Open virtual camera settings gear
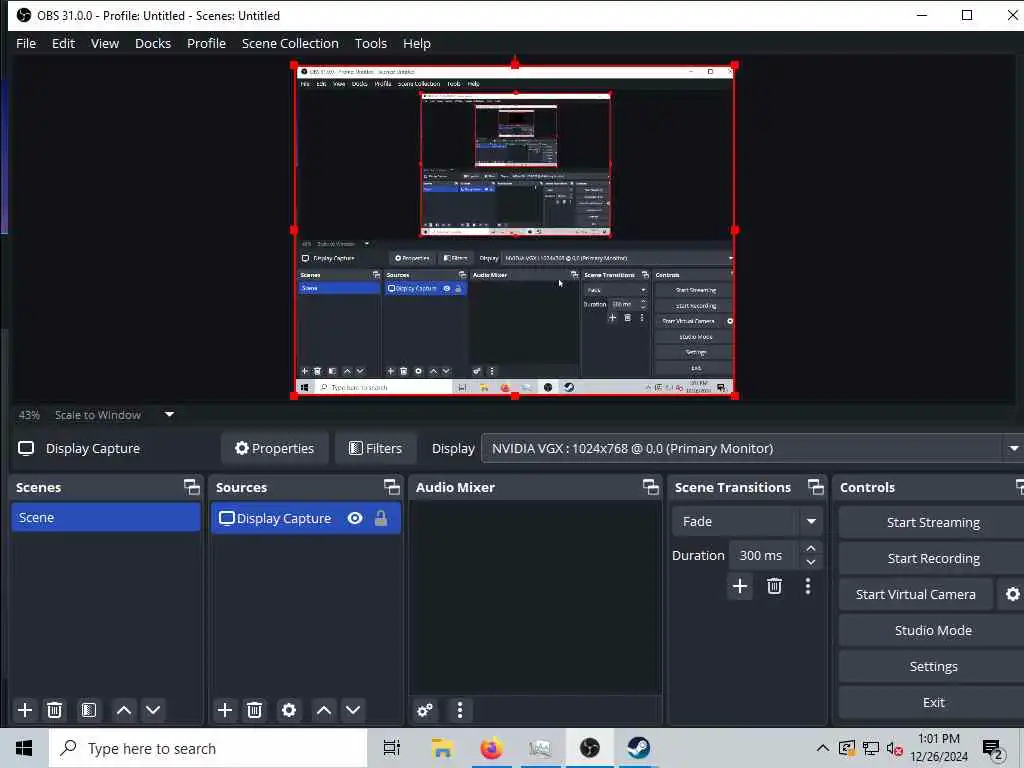The height and width of the screenshot is (768, 1024). click(x=1012, y=594)
